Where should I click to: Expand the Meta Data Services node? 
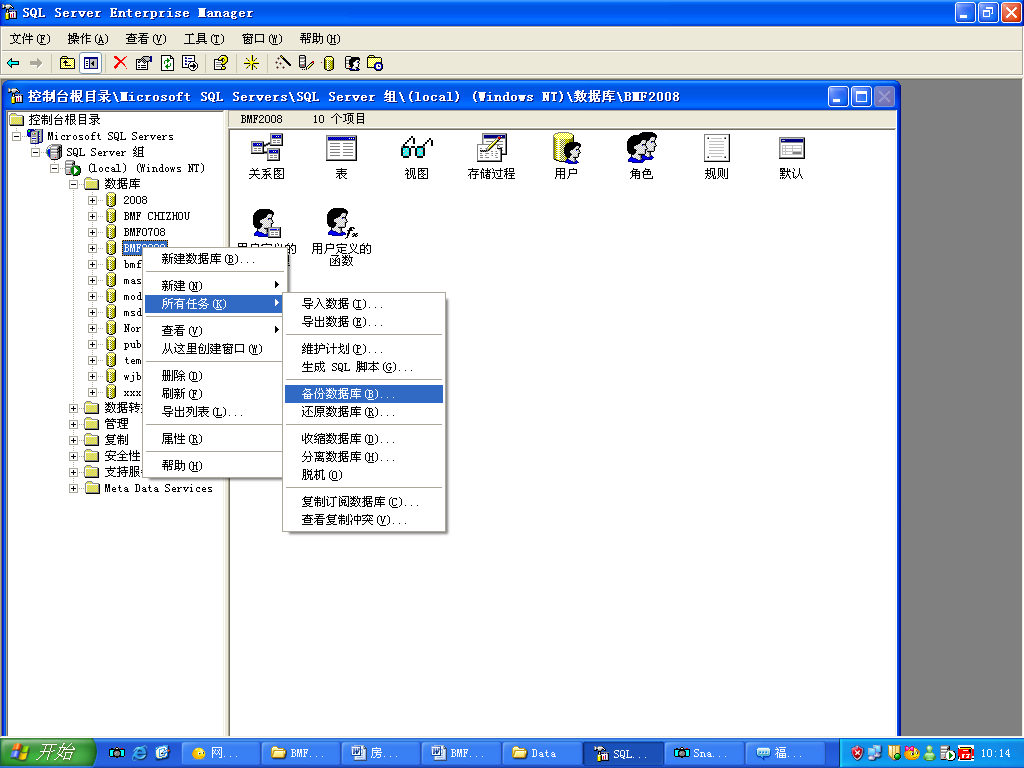pos(73,488)
